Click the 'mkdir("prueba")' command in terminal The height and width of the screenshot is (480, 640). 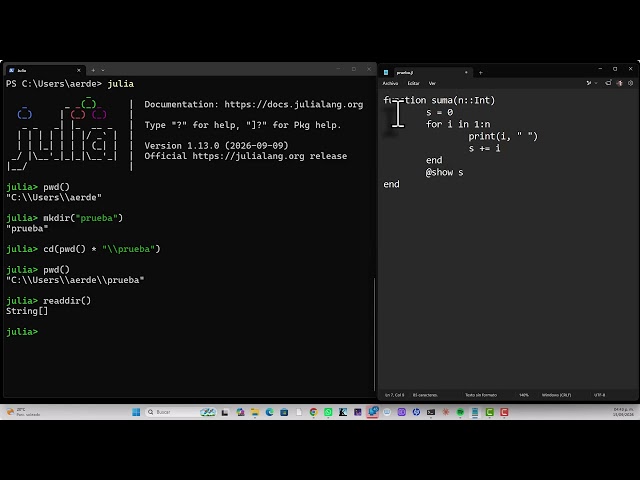[83, 218]
